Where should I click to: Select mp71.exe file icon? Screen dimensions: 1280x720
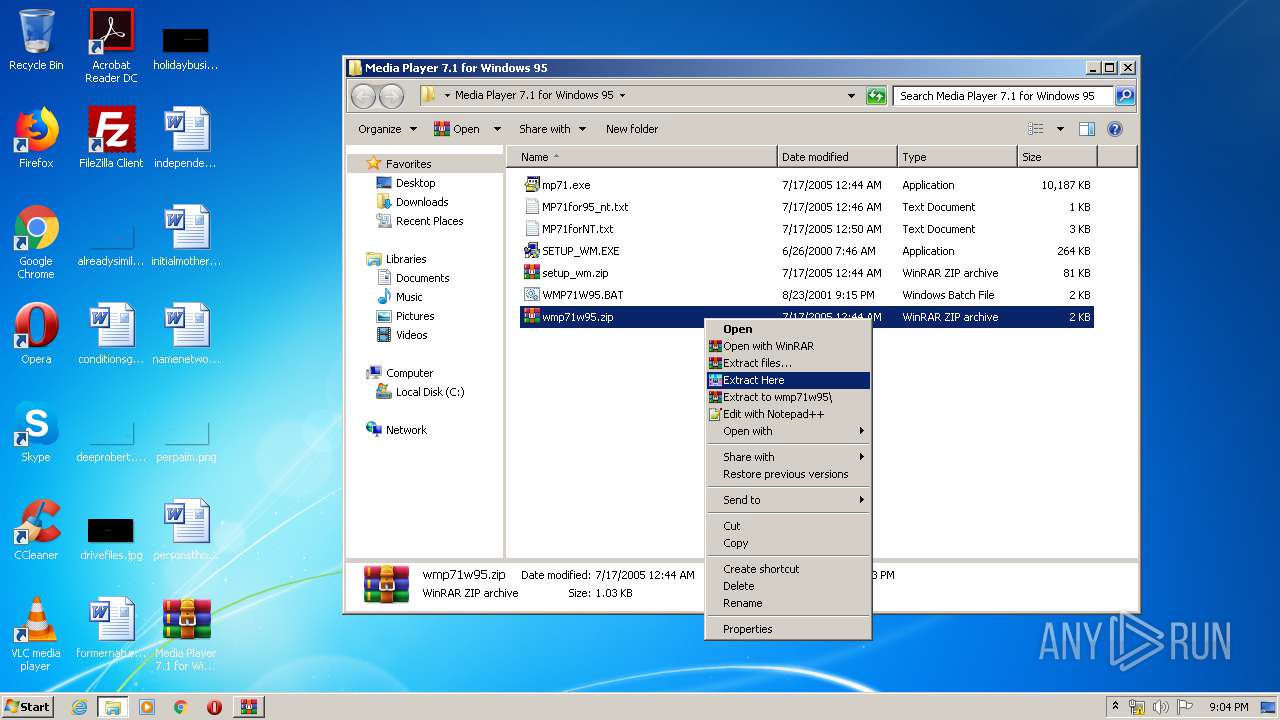(x=532, y=185)
